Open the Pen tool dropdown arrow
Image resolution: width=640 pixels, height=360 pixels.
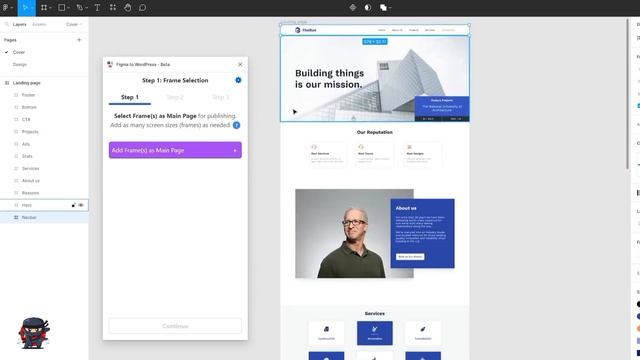[x=86, y=8]
